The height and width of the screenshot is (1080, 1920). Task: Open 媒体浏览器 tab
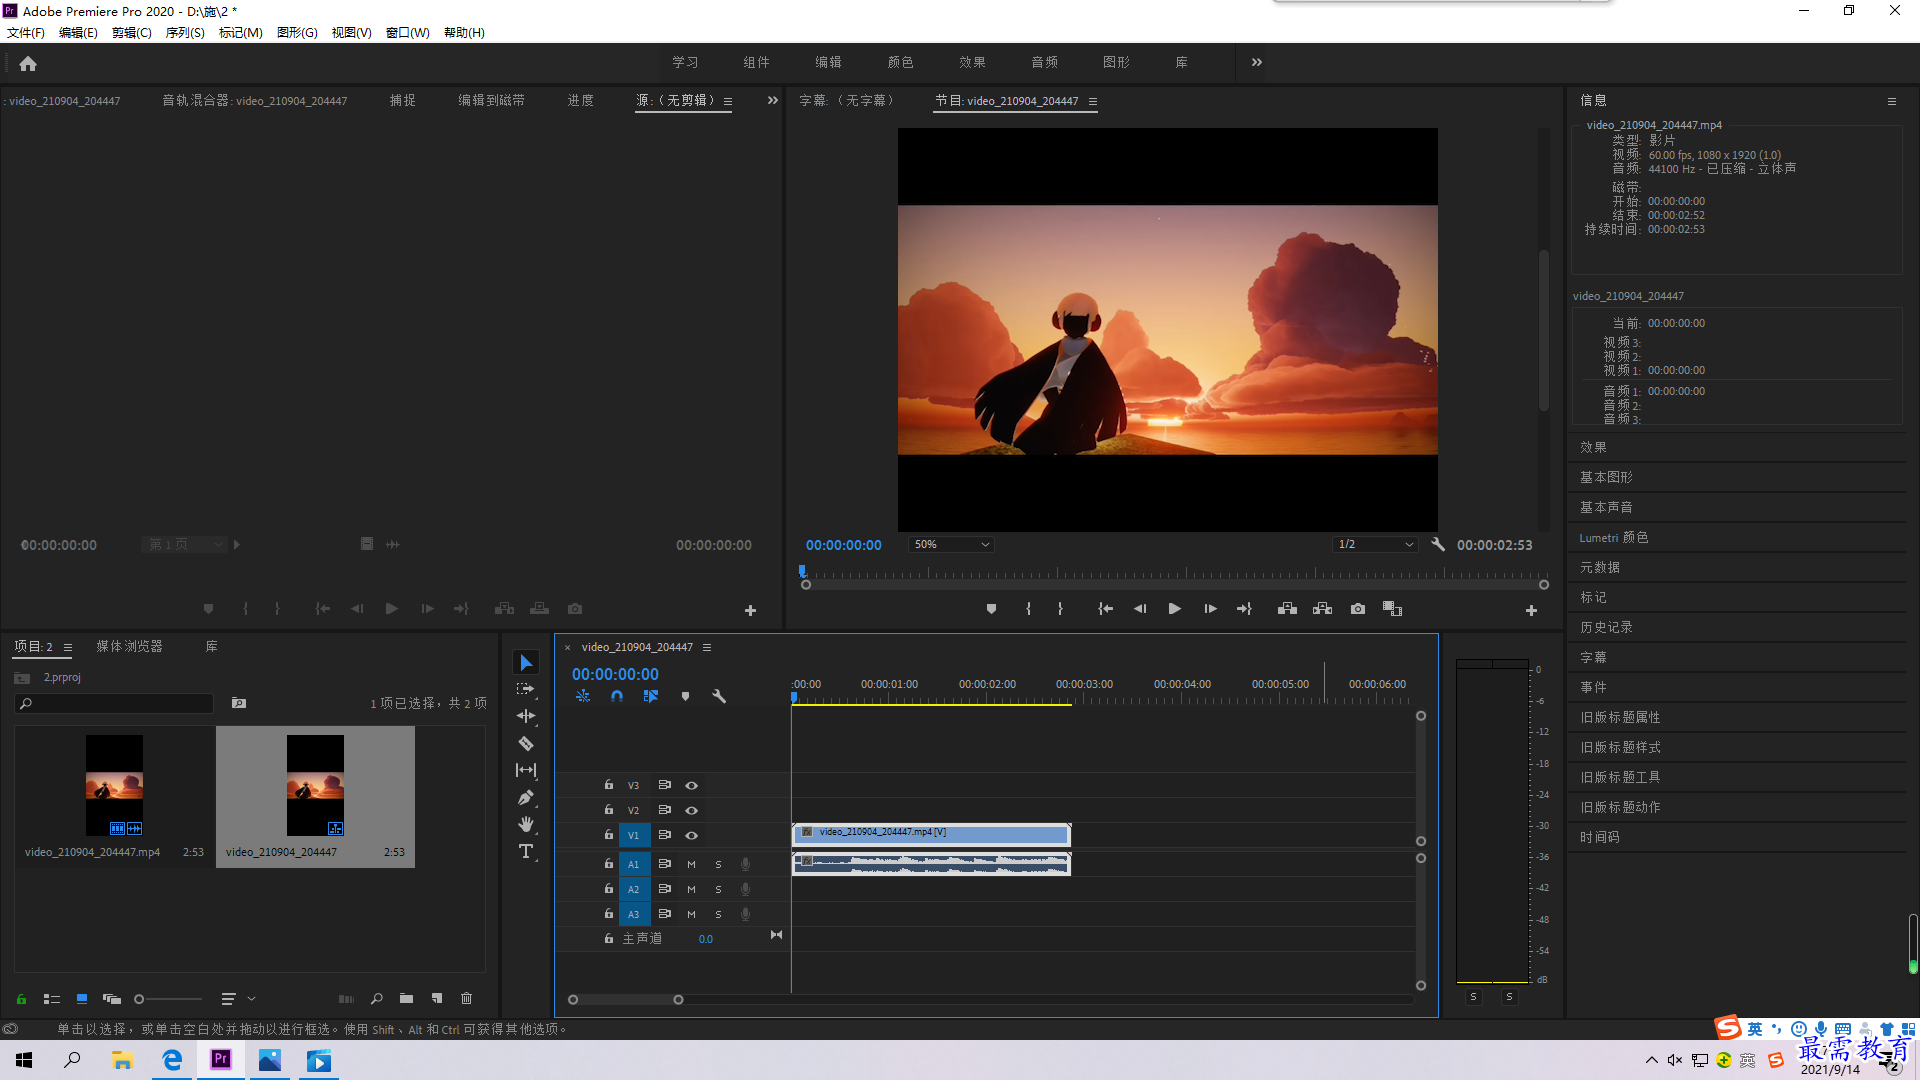129,646
